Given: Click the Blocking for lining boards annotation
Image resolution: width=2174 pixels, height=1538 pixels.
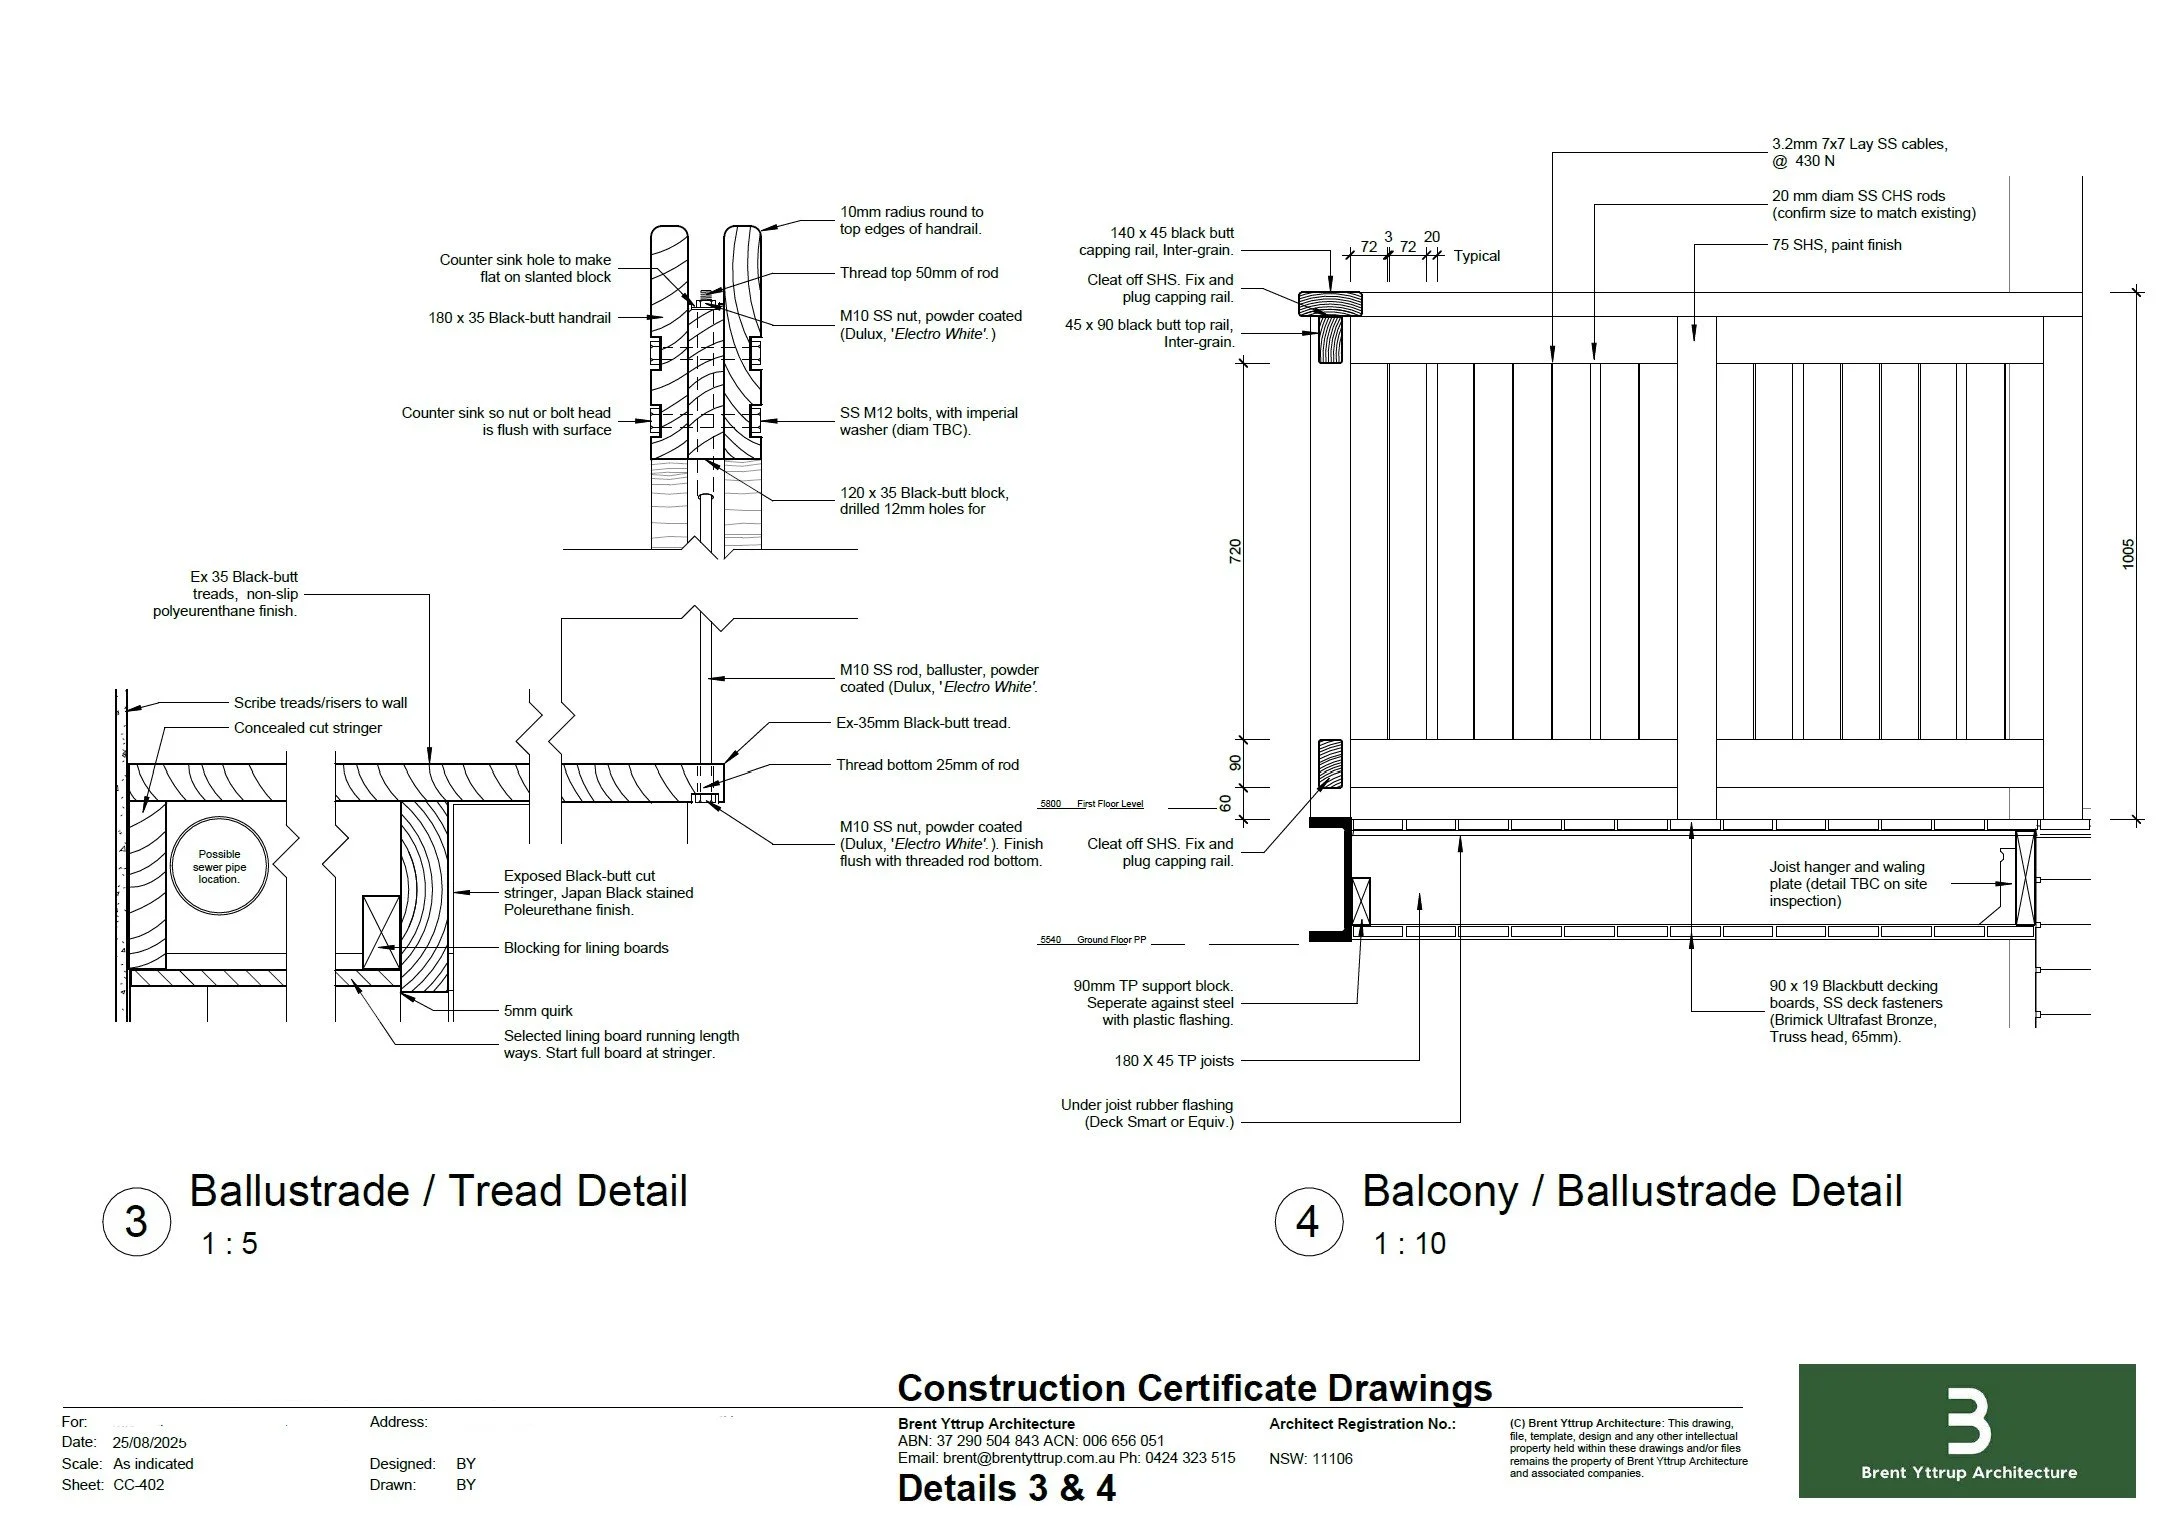Looking at the screenshot, I should 586,948.
